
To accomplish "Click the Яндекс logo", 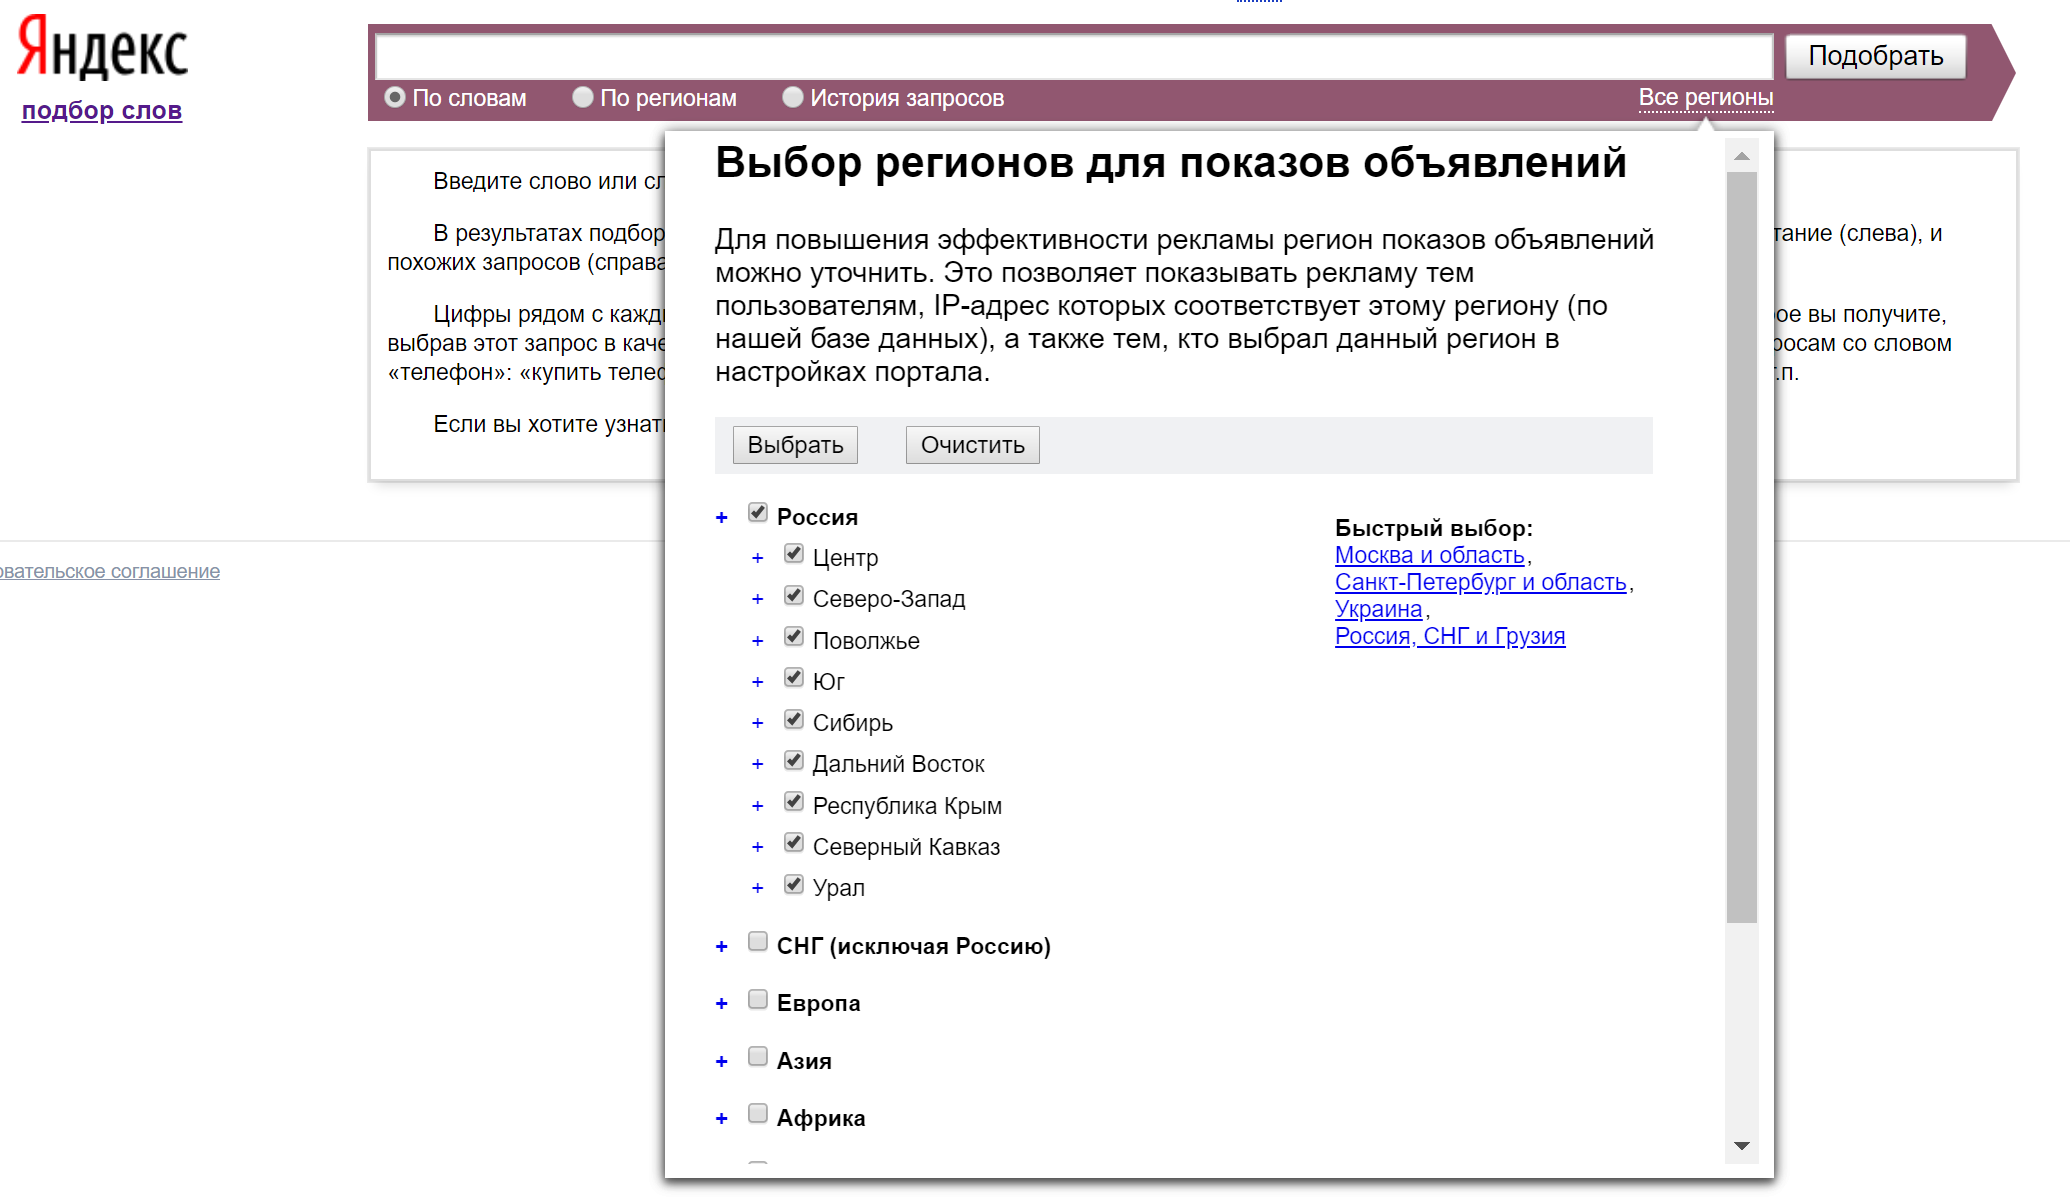I will 102,49.
